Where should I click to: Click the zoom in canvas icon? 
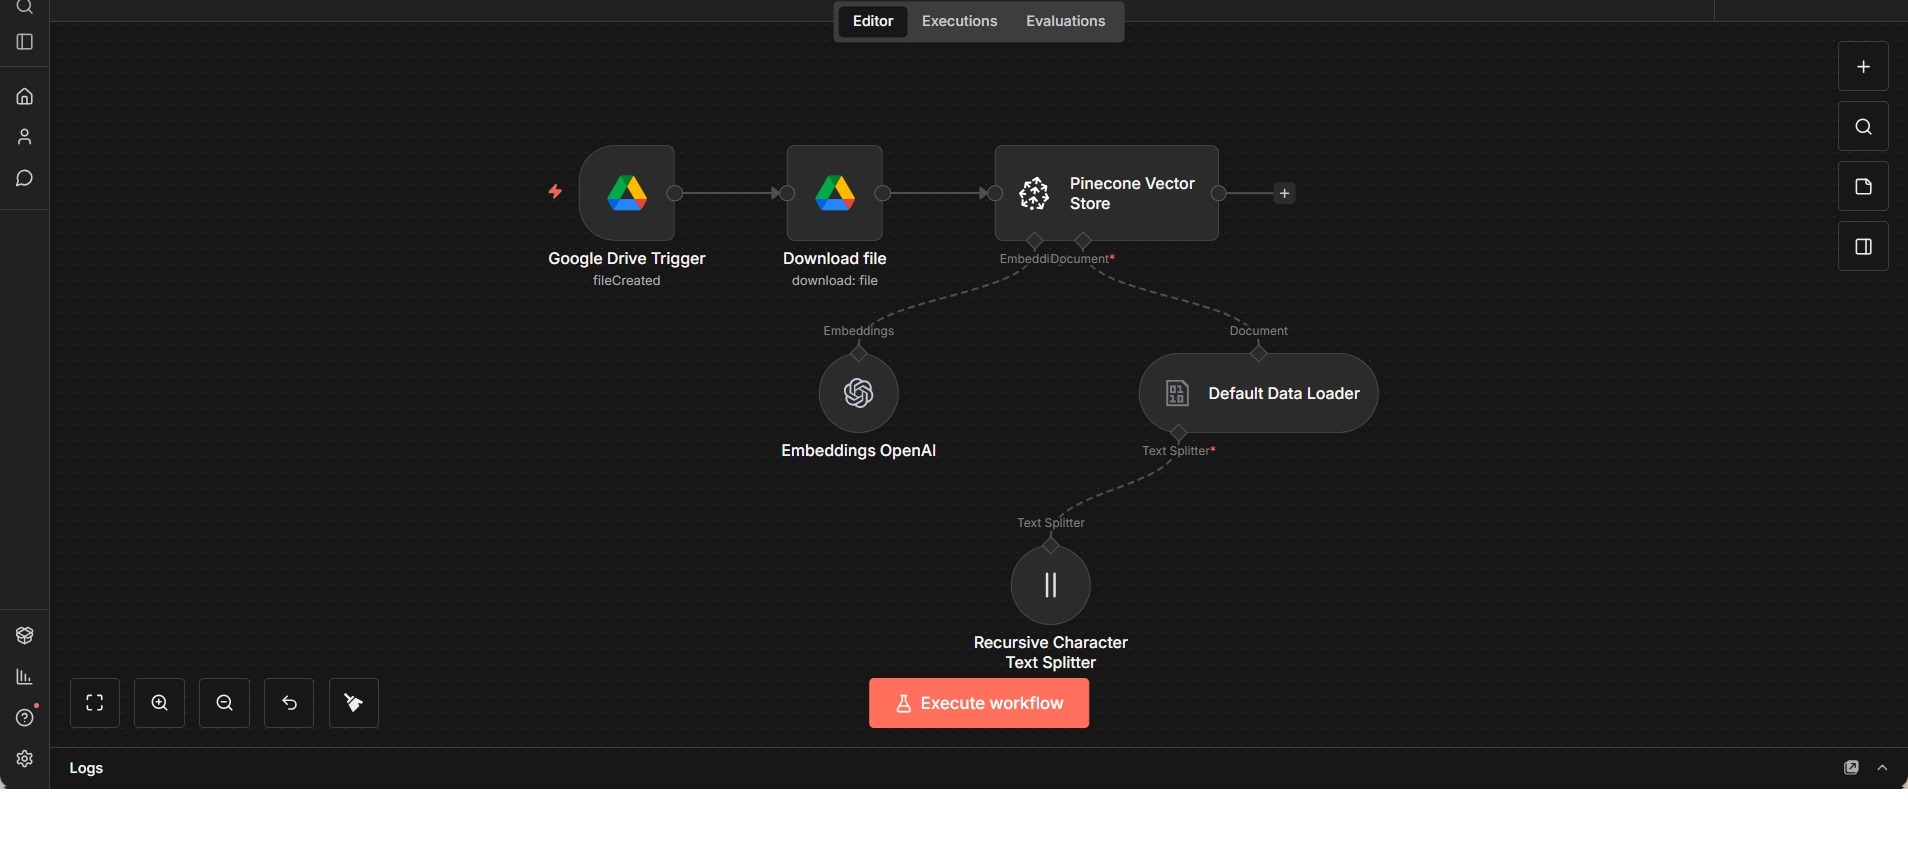coord(160,703)
